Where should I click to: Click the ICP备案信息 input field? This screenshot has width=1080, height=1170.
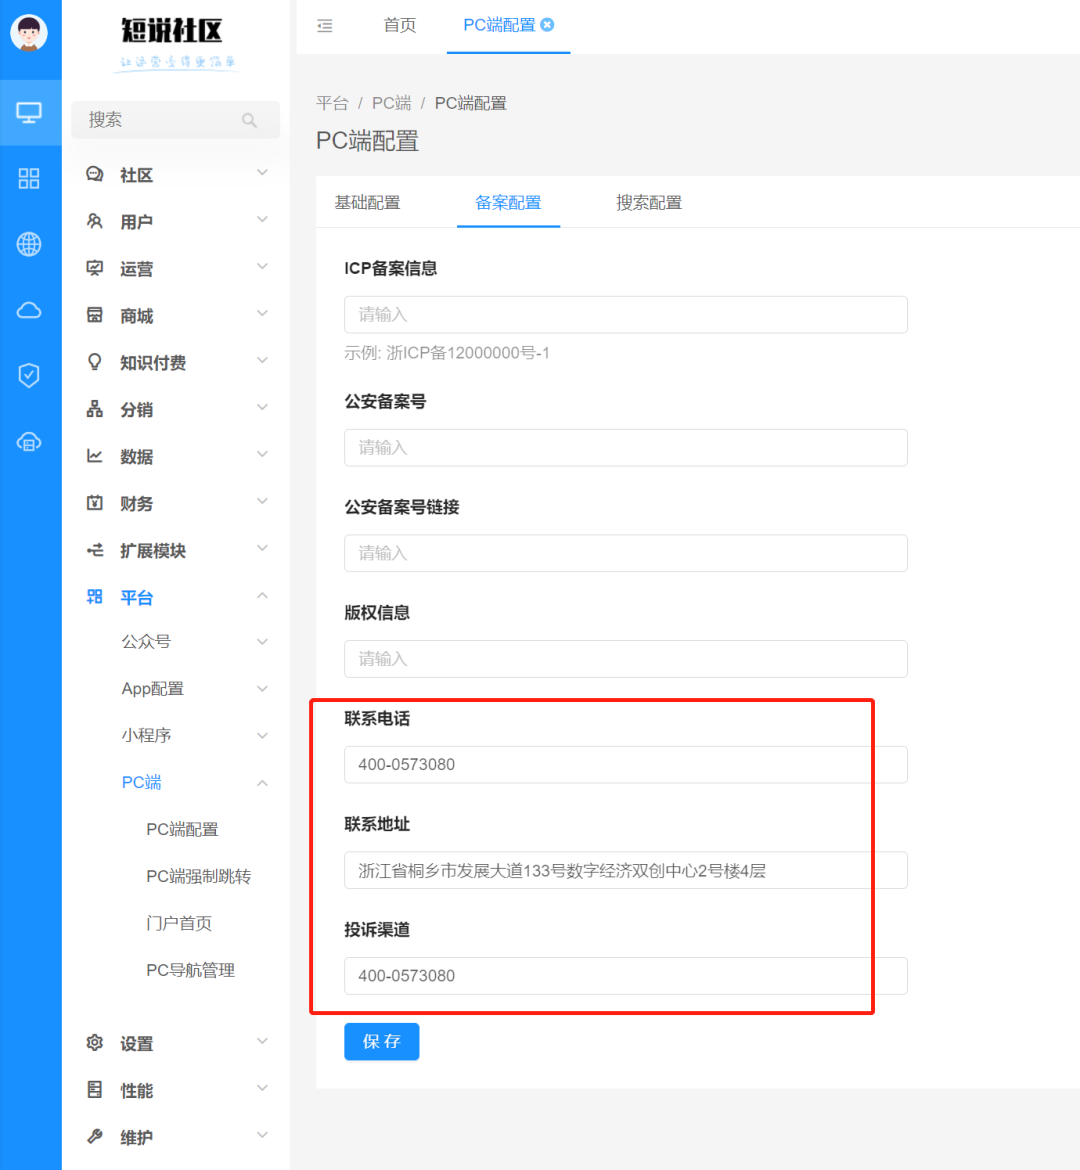(x=625, y=314)
